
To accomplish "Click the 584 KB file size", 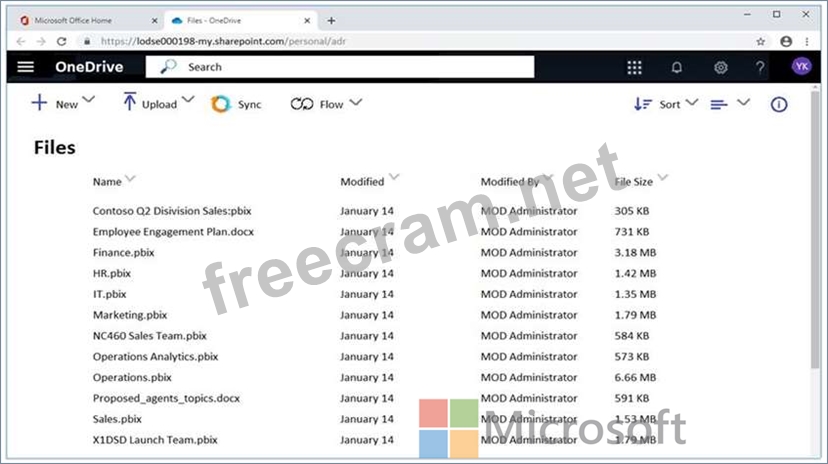I will point(632,336).
